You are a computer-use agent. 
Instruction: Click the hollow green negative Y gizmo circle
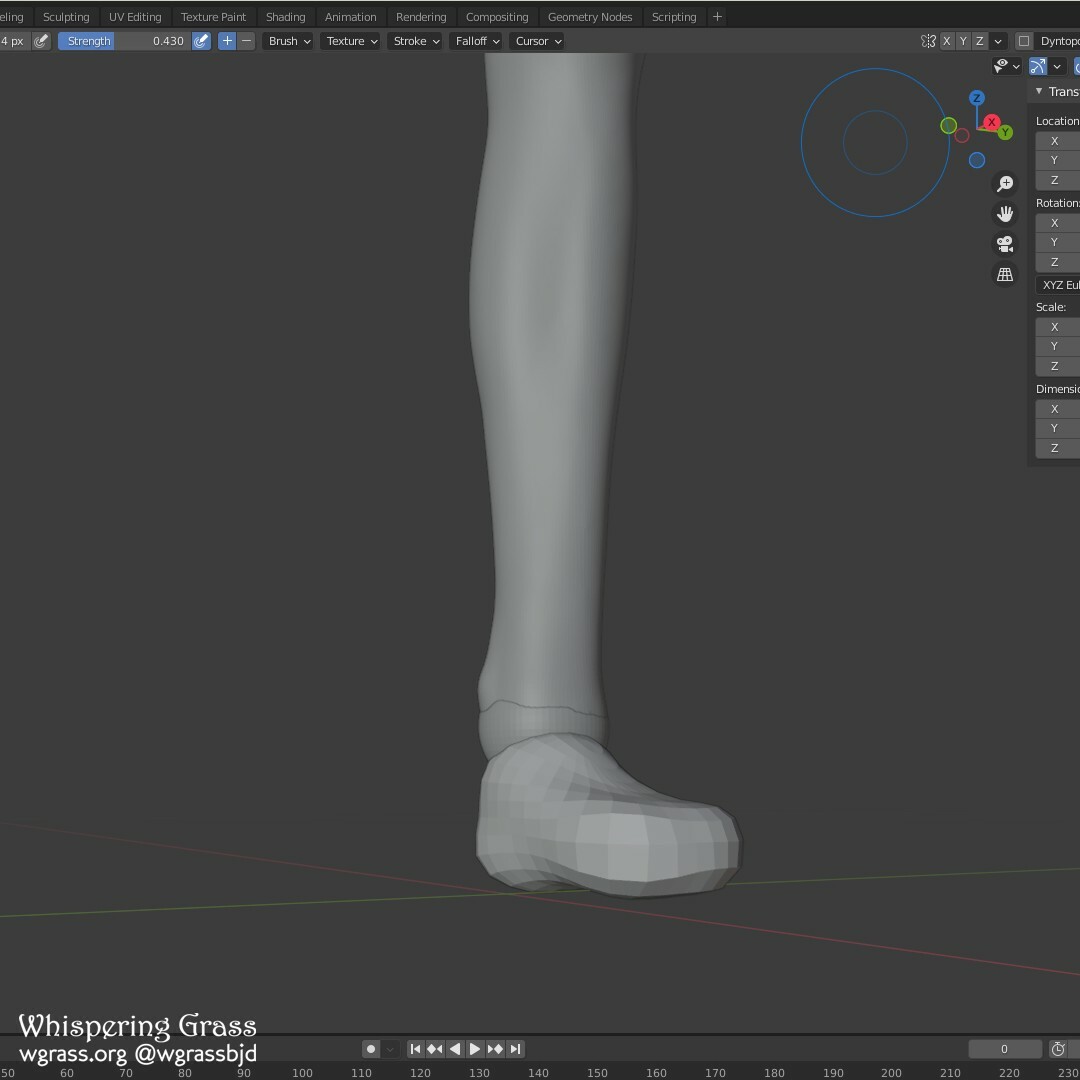pyautogui.click(x=948, y=125)
